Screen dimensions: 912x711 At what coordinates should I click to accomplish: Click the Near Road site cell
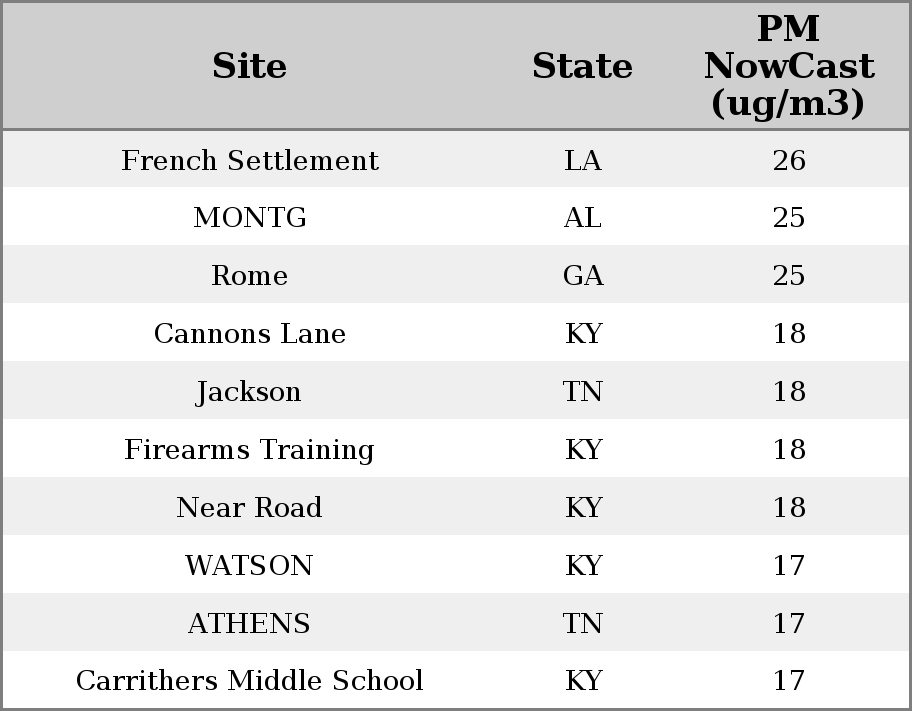click(249, 508)
